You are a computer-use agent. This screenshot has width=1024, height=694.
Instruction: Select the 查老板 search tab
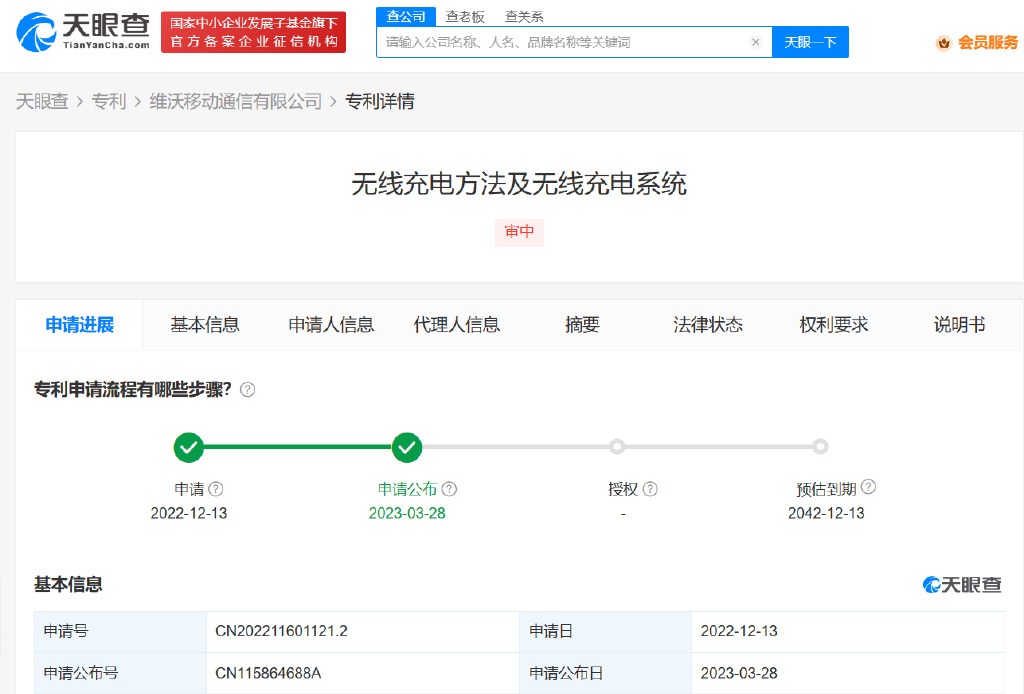(466, 16)
